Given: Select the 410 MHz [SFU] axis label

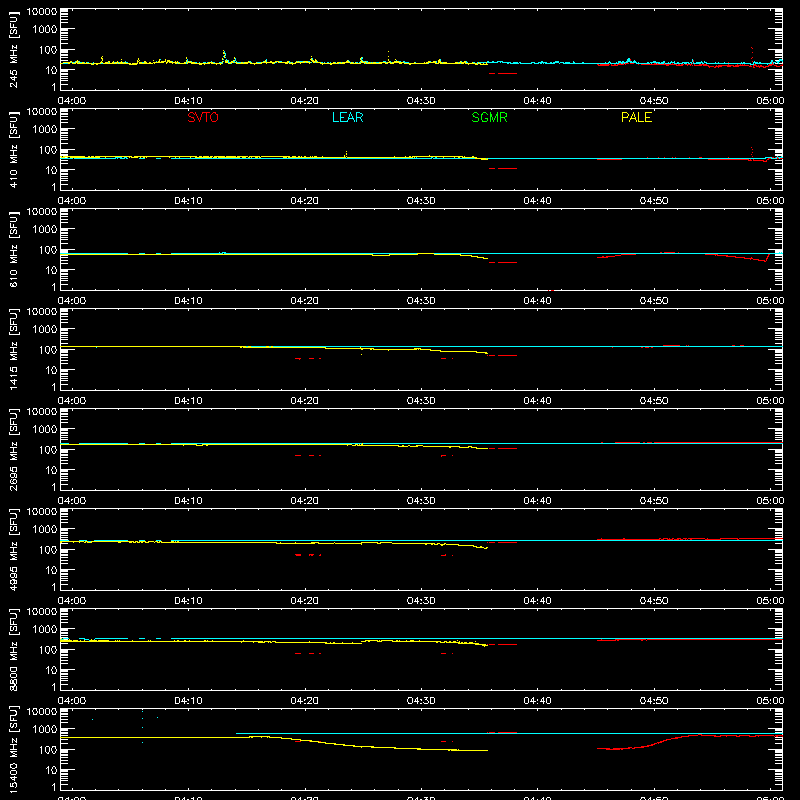Looking at the screenshot, I should (13, 150).
